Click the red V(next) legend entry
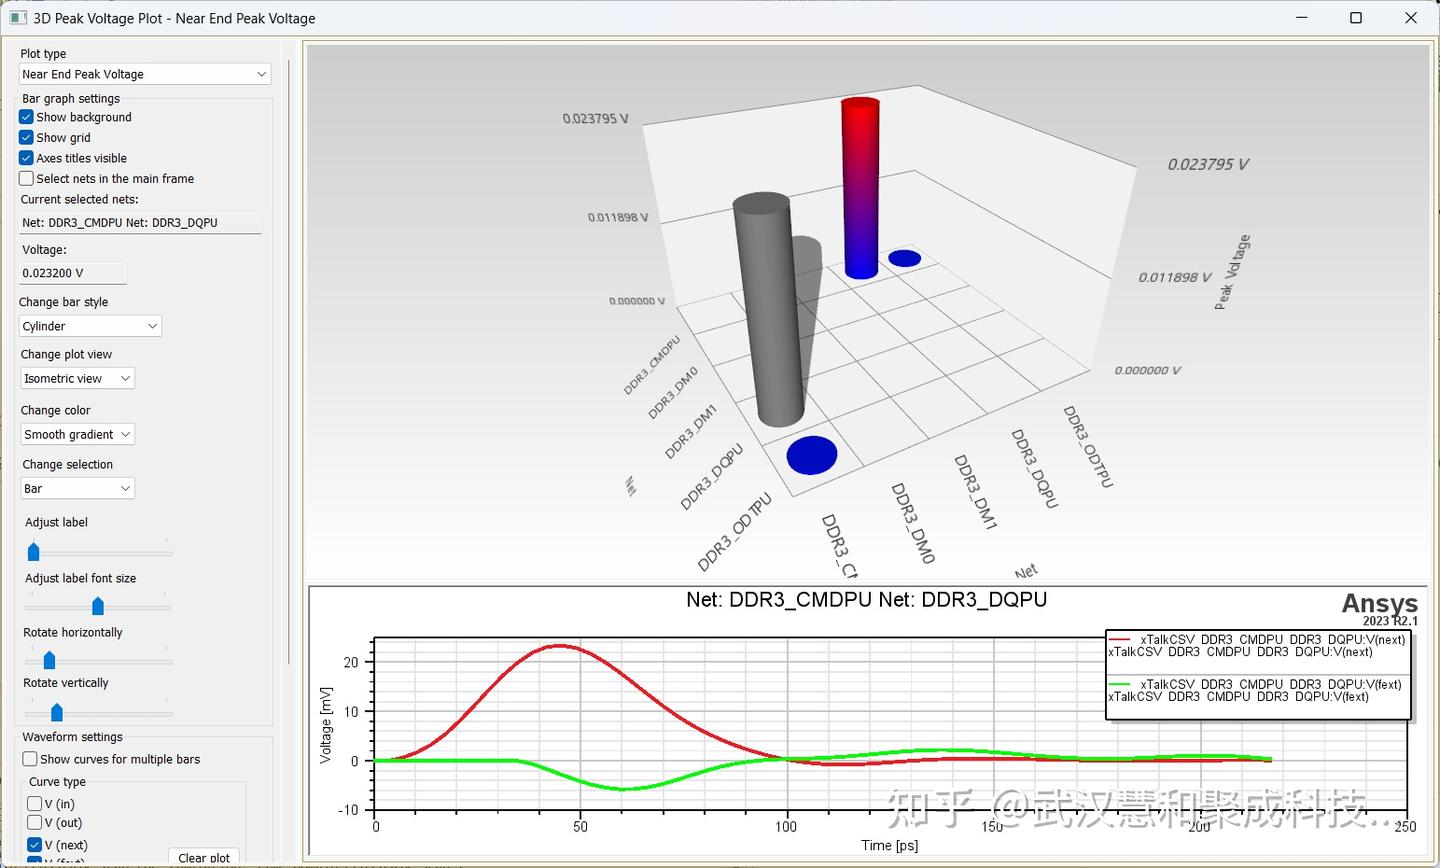1440x868 pixels. [x=1259, y=645]
